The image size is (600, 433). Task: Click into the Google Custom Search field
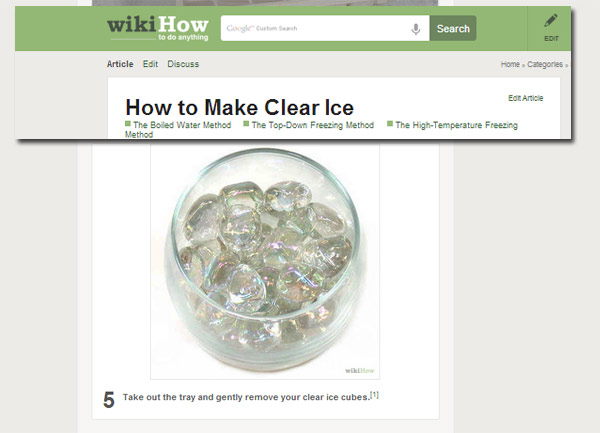(x=315, y=28)
